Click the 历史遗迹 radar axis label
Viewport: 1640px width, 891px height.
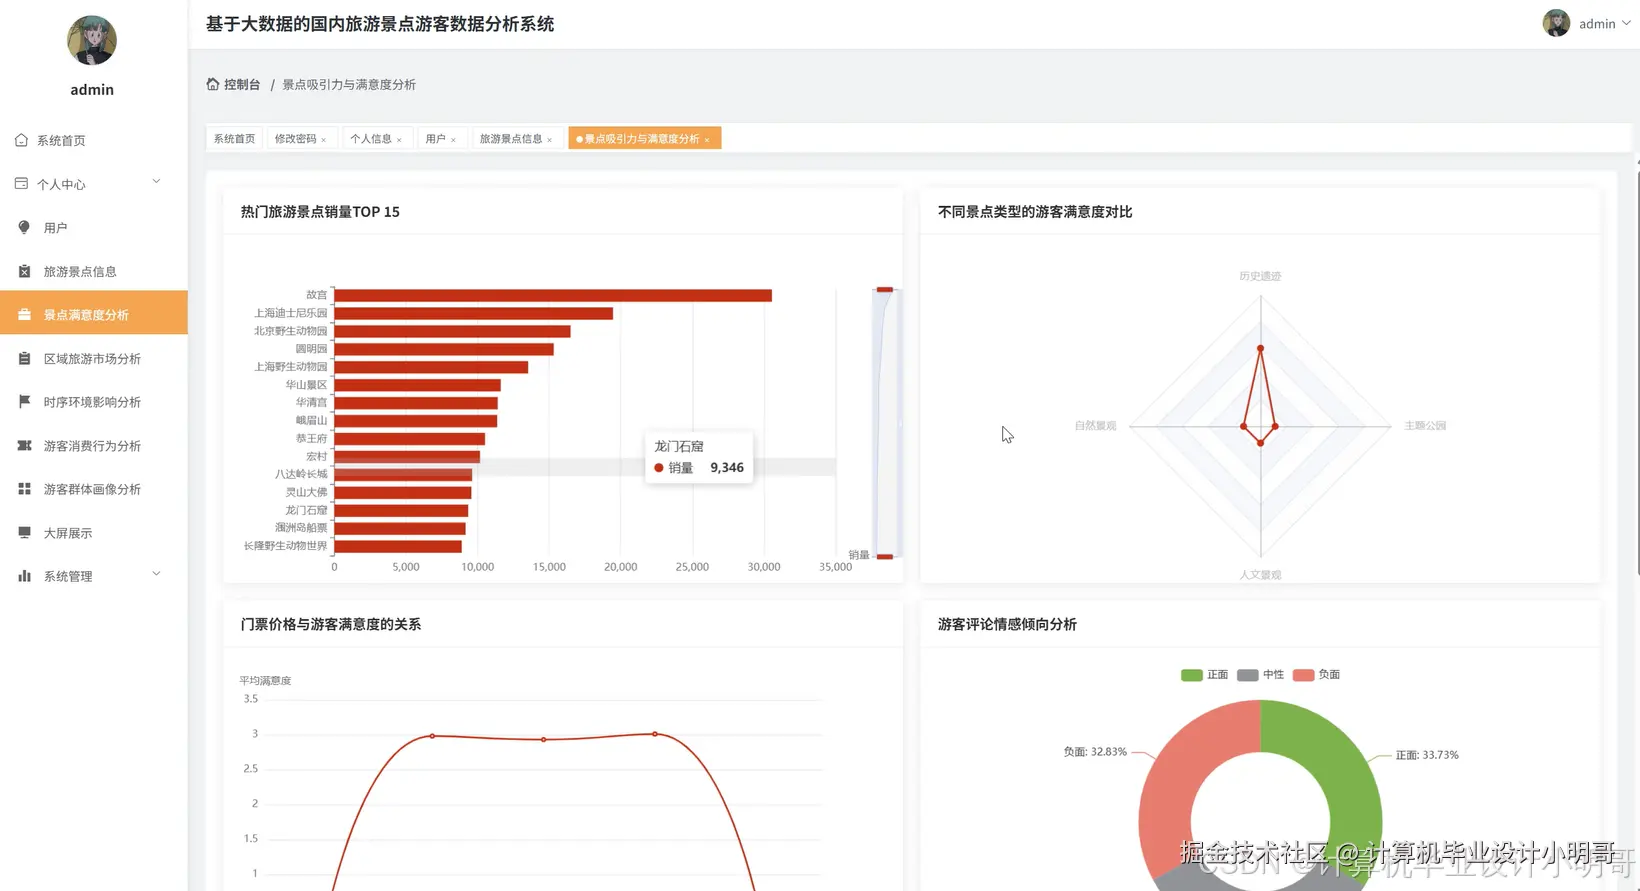1260,276
